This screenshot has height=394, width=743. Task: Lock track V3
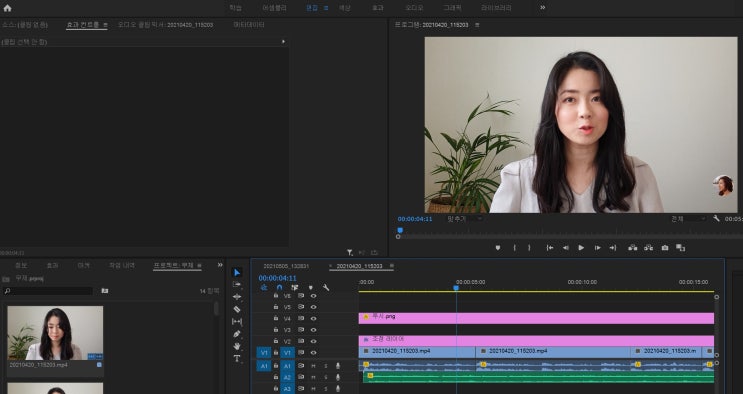point(276,330)
